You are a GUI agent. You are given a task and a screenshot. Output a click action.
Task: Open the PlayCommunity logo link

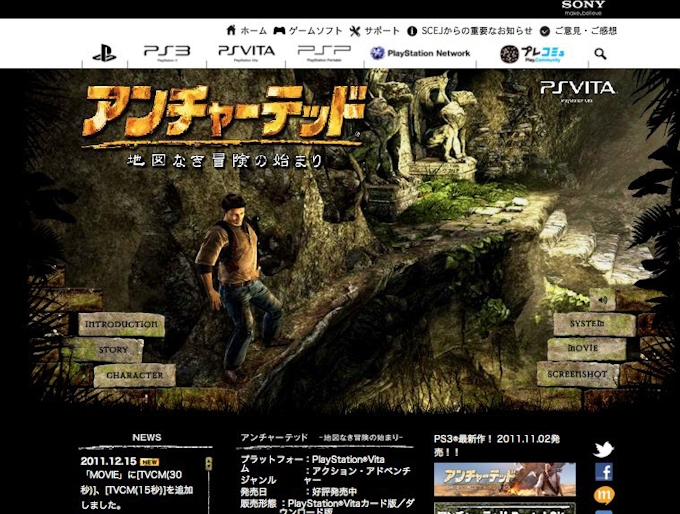(x=531, y=54)
